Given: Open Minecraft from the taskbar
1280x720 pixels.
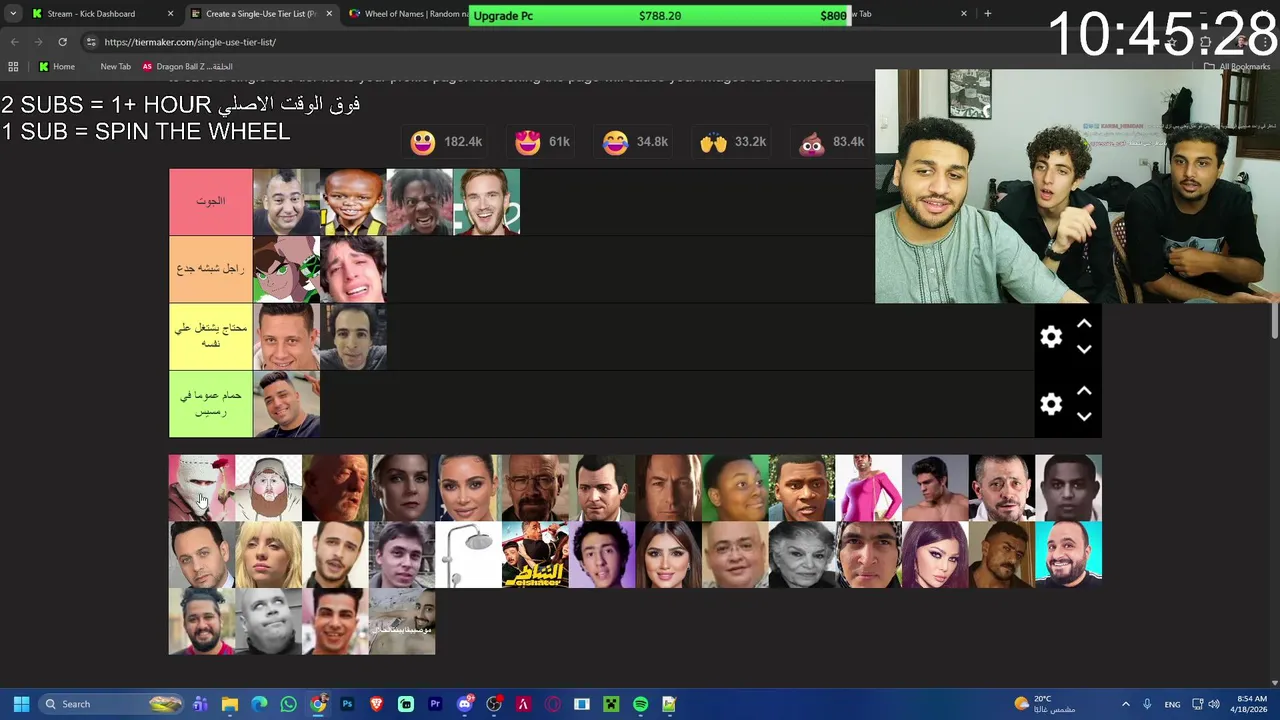Looking at the screenshot, I should [x=611, y=704].
